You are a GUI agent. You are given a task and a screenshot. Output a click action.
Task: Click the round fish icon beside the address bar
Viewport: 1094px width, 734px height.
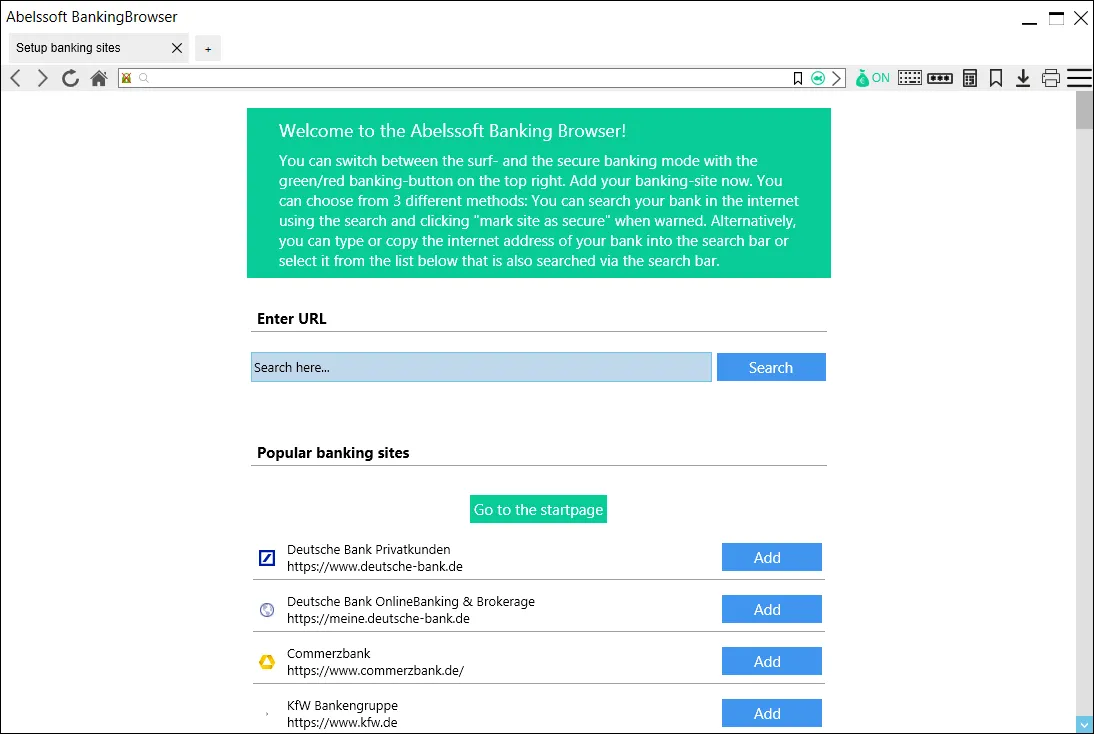(818, 77)
